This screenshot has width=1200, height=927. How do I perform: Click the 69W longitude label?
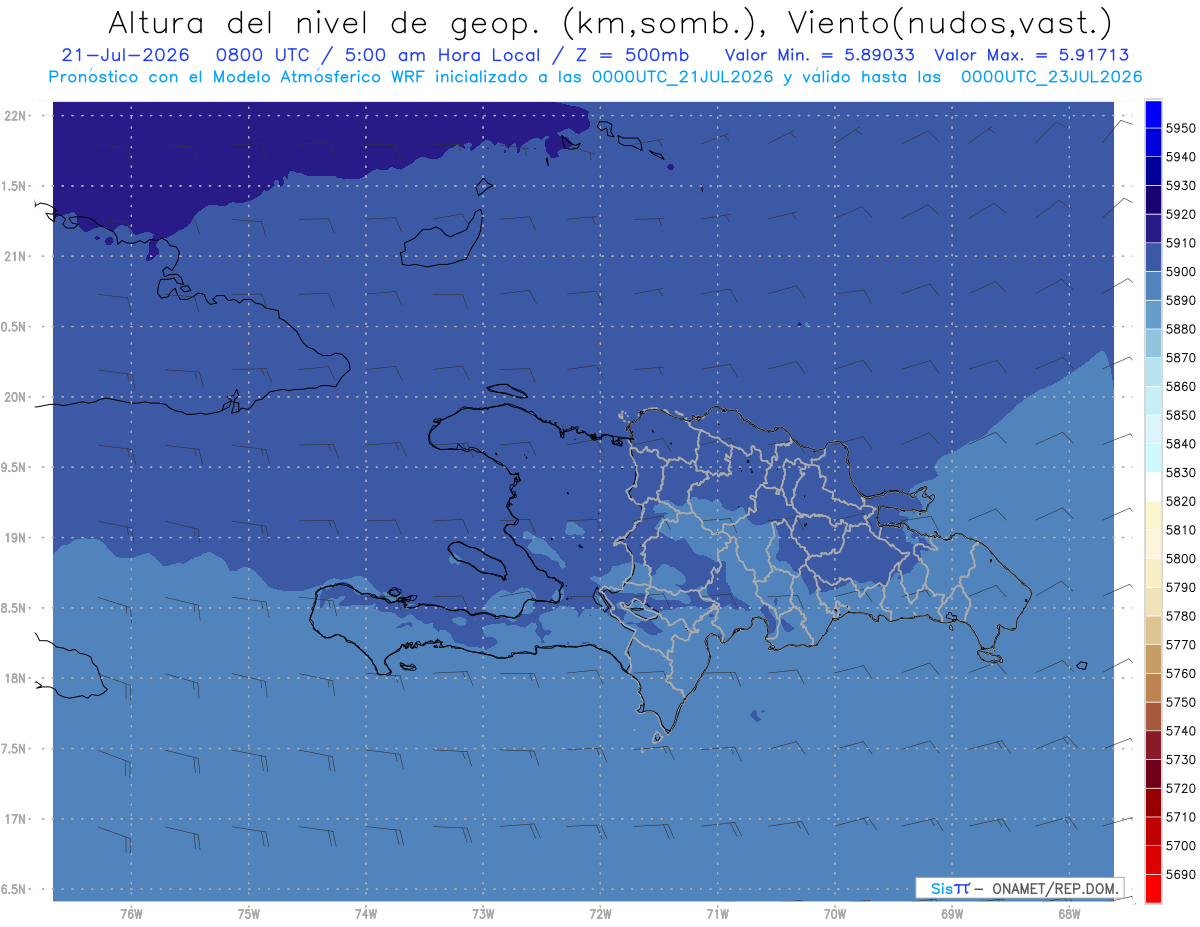tap(952, 914)
